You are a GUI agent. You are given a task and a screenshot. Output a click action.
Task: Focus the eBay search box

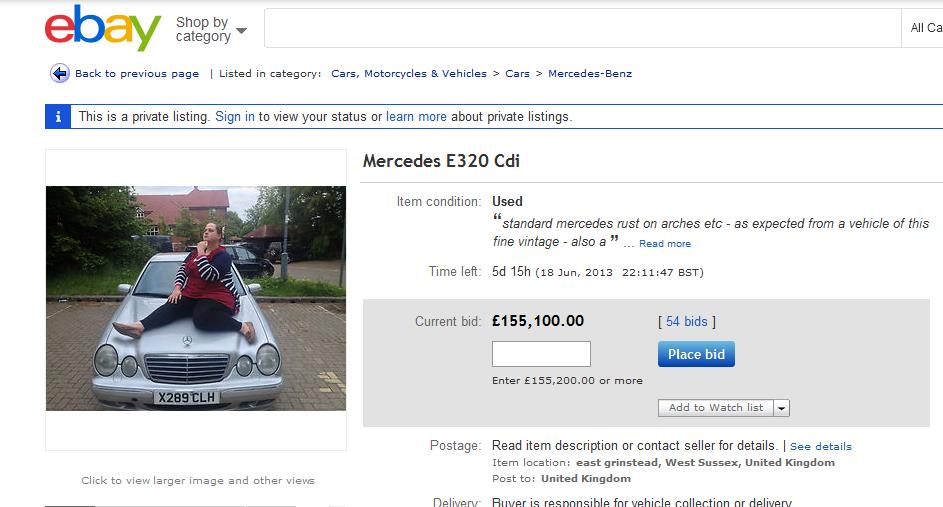point(582,28)
